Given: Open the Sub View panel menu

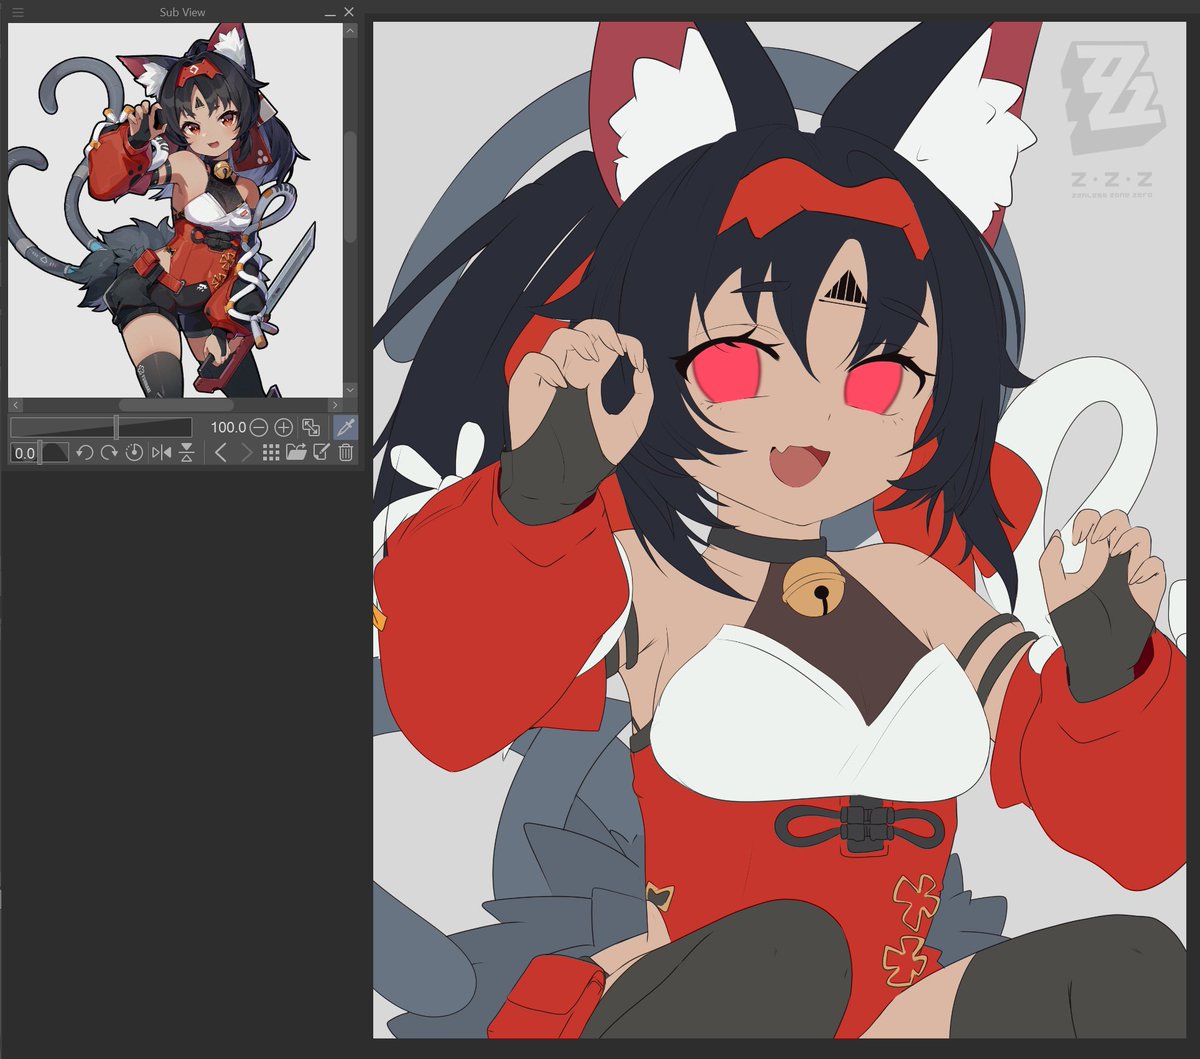Looking at the screenshot, I should point(17,12).
